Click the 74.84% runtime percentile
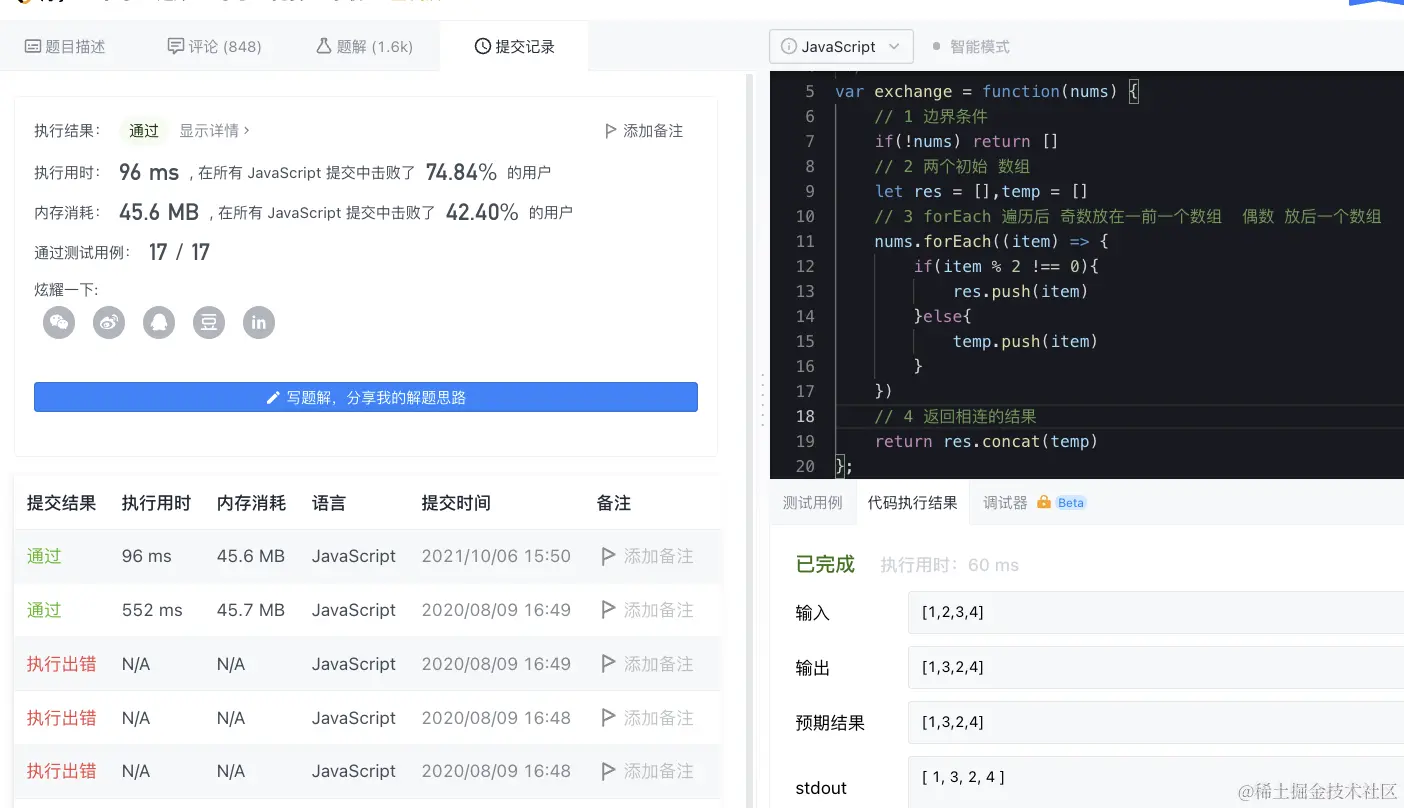Viewport: 1404px width, 808px height. (x=461, y=172)
